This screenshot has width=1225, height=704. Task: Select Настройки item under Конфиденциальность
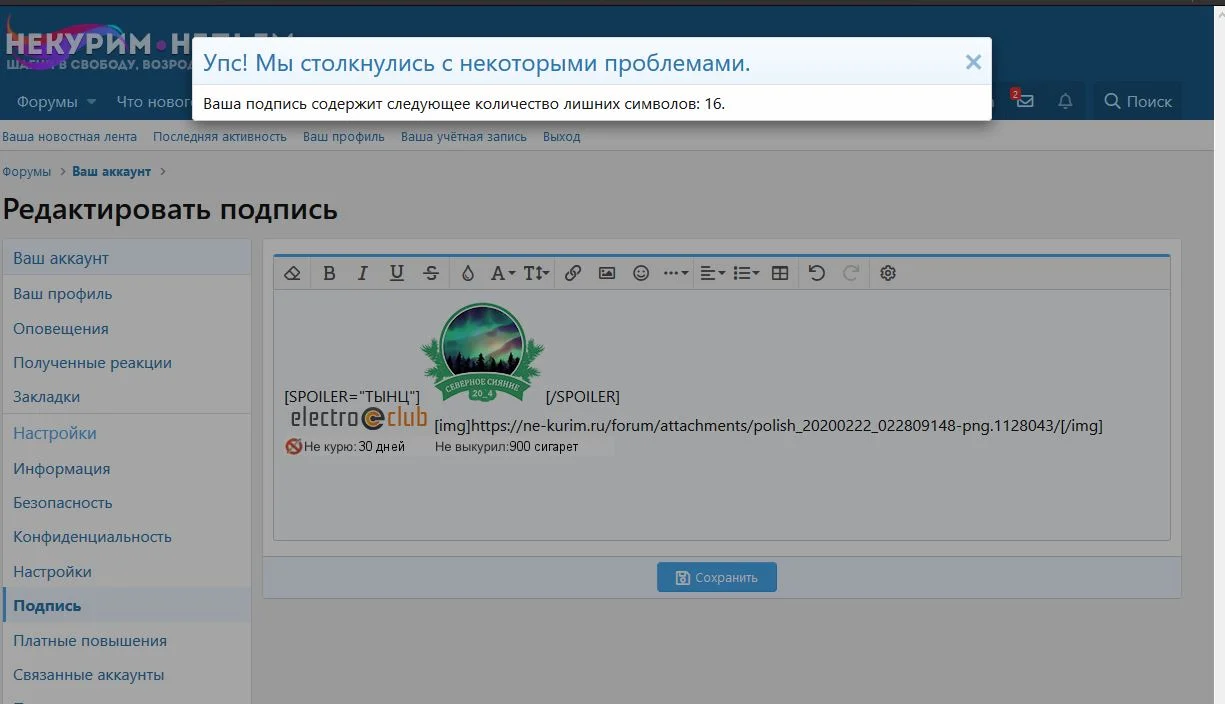click(127, 572)
